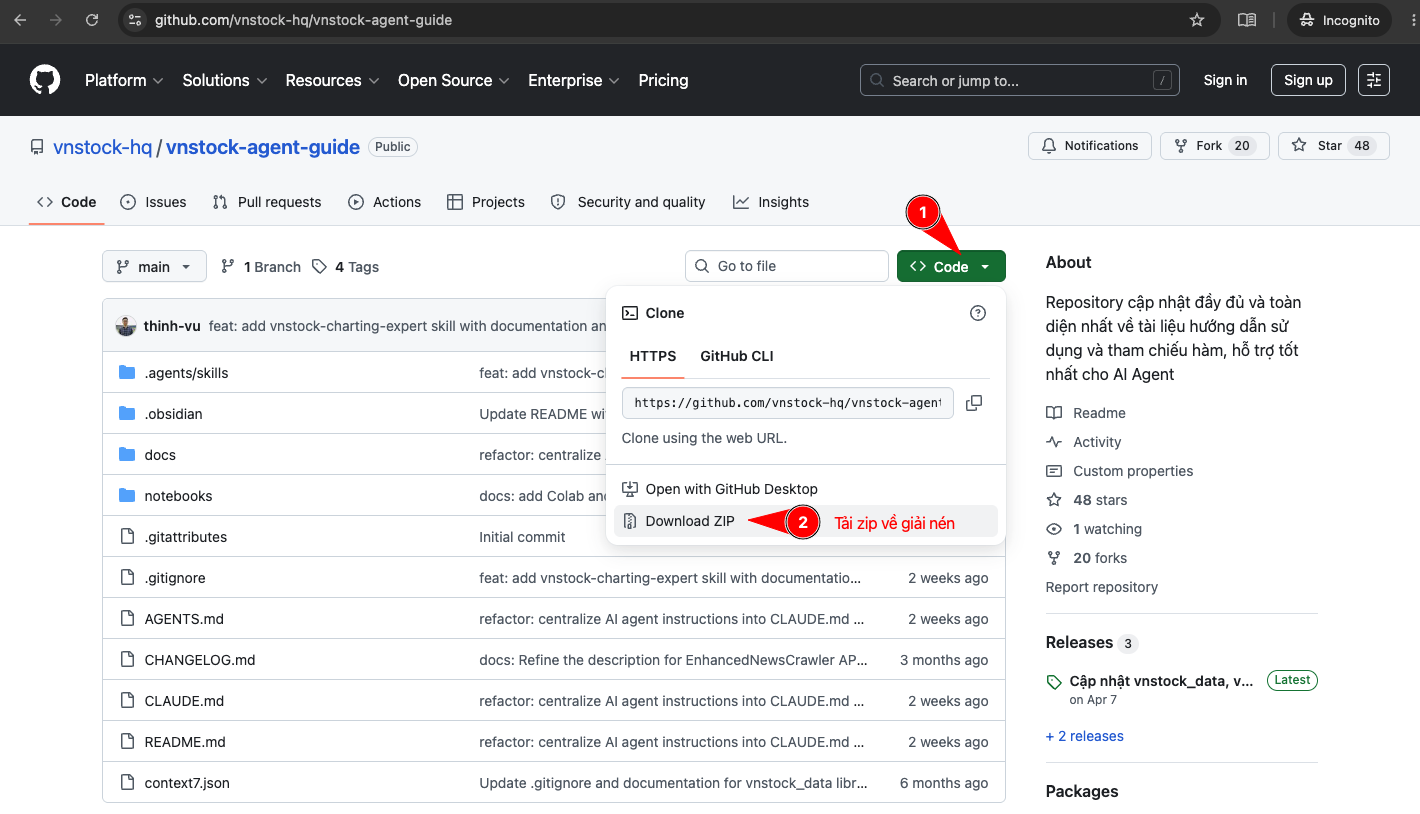Open the reading list icon in browser toolbar
1420x814 pixels.
click(1246, 20)
